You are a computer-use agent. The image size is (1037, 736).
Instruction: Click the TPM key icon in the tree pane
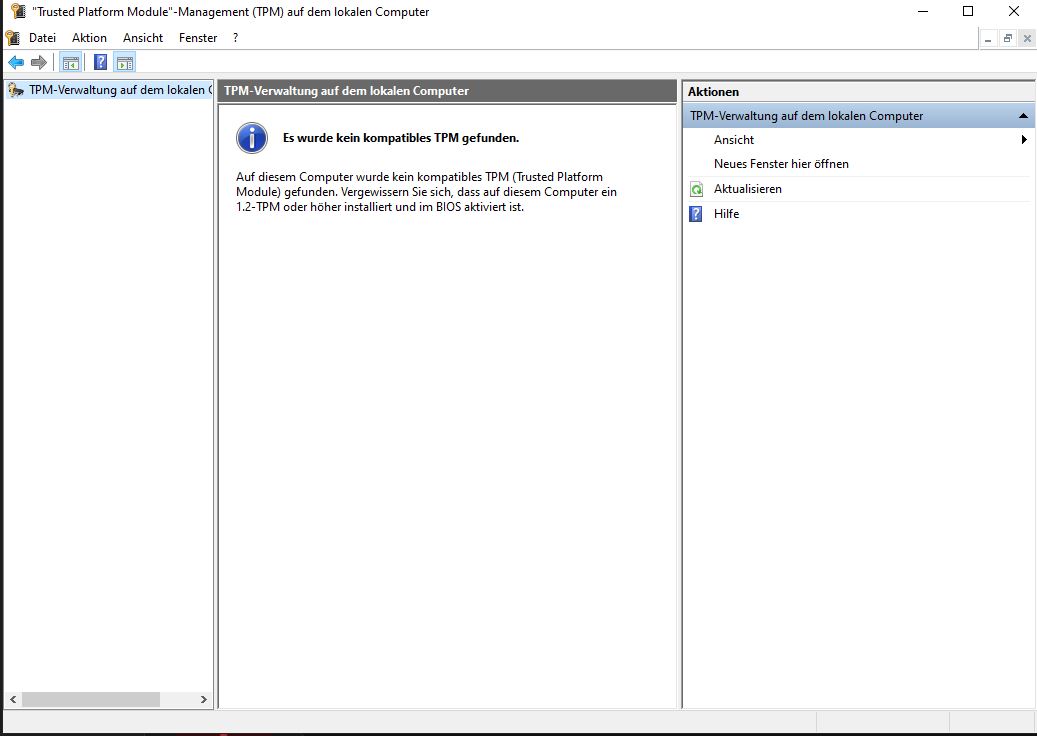[17, 90]
